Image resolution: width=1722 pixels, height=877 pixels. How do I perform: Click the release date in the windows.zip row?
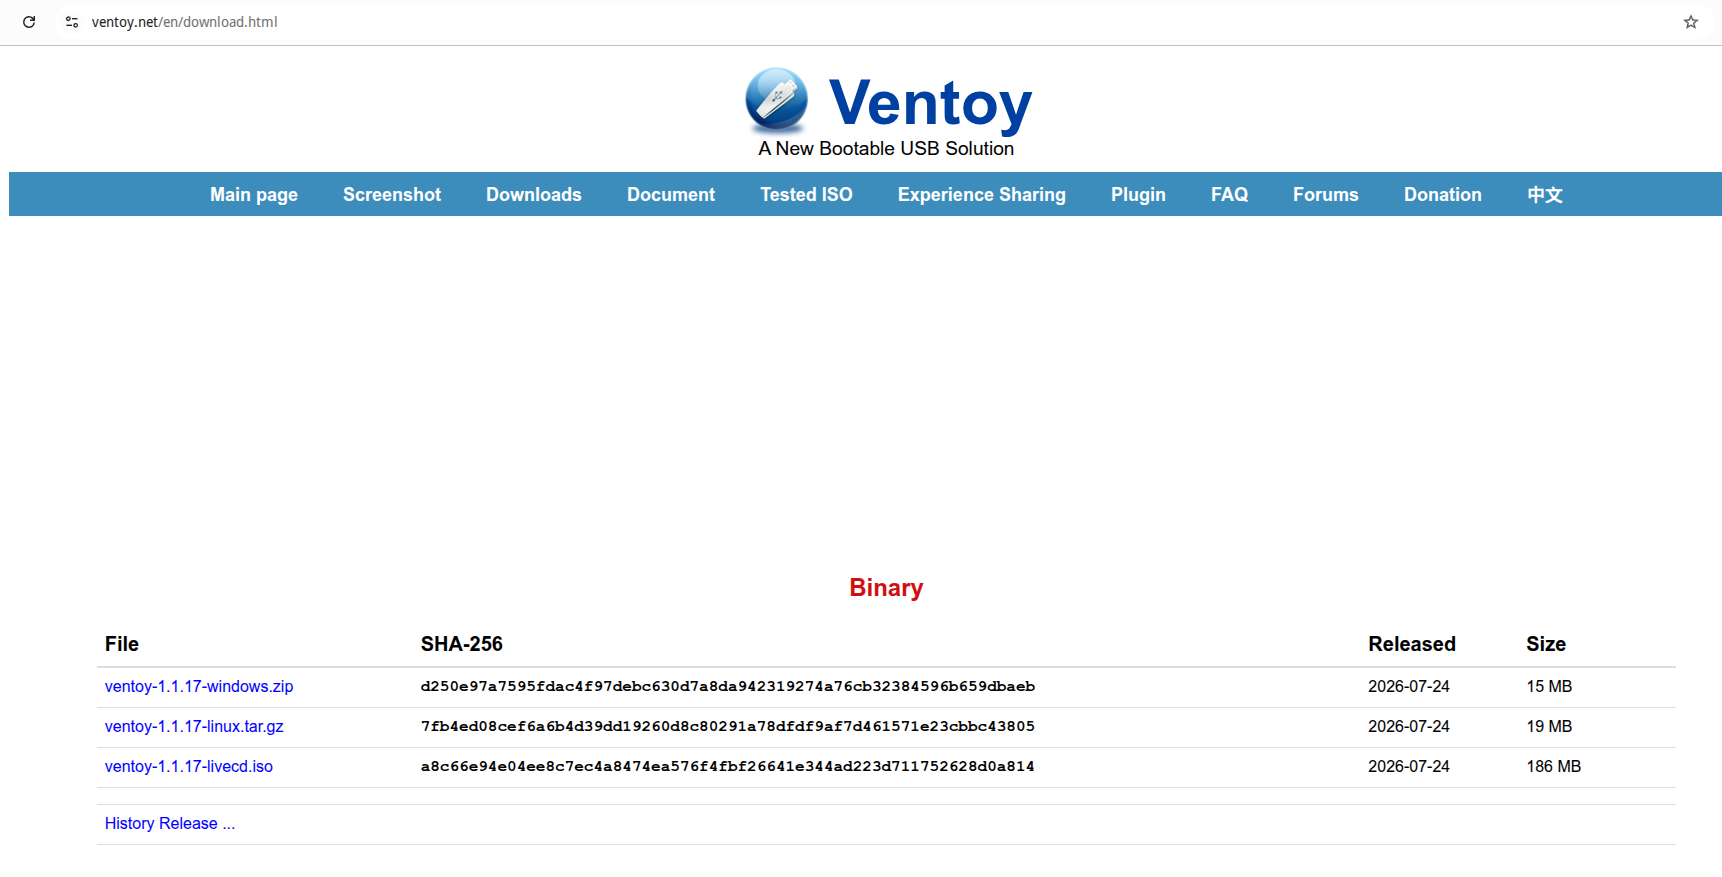coord(1409,687)
